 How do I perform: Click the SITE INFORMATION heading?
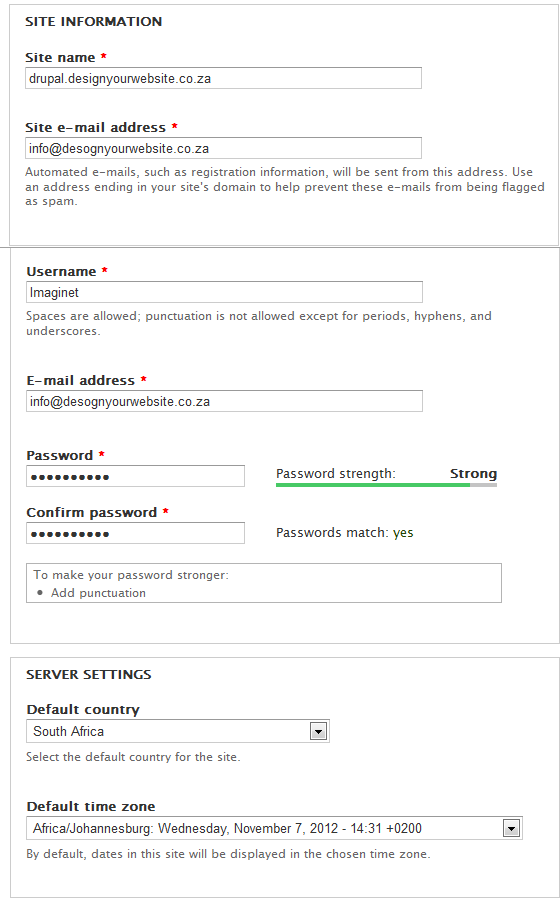[93, 22]
